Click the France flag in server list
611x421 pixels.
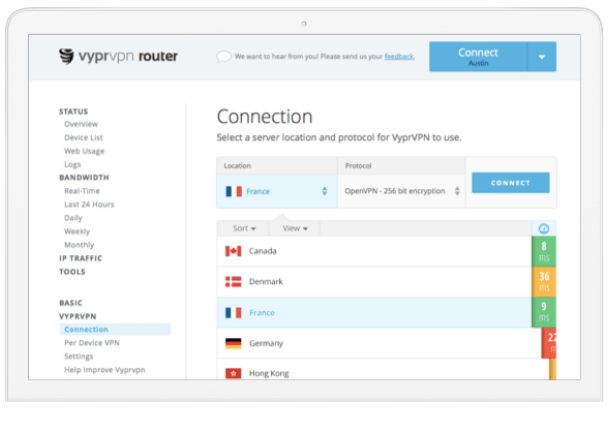[x=233, y=313]
